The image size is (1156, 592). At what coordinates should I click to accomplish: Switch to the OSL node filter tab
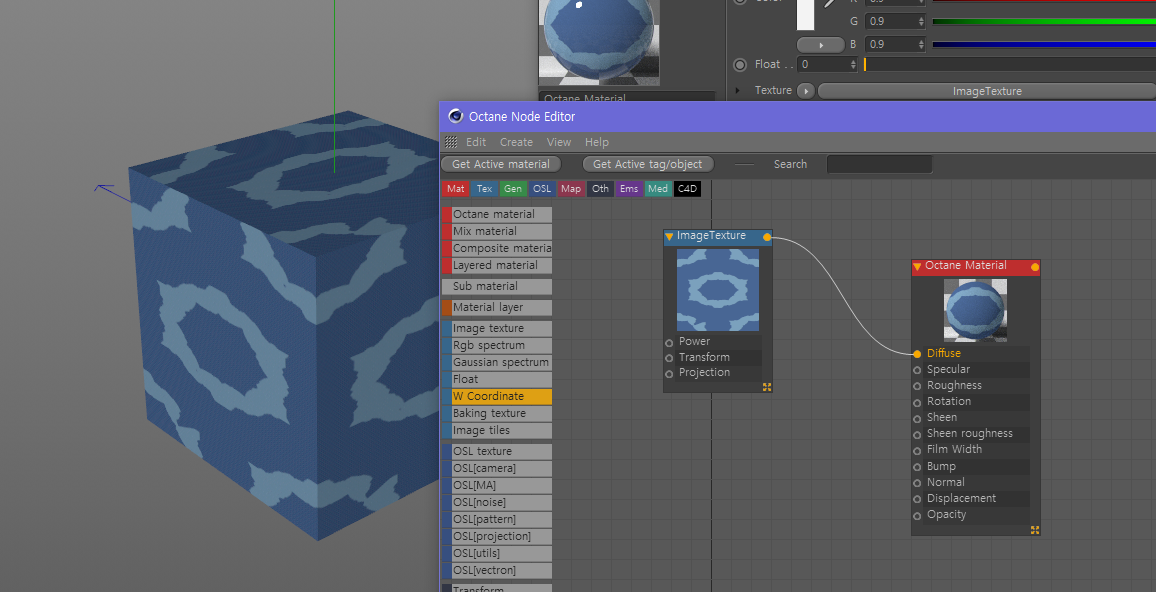point(542,189)
